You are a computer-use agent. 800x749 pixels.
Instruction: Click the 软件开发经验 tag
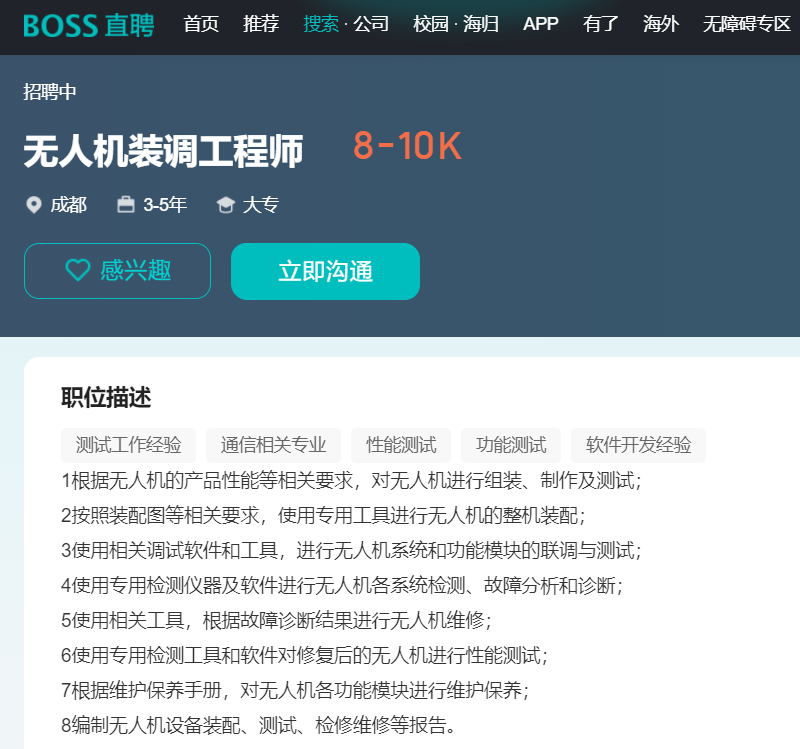click(x=639, y=445)
